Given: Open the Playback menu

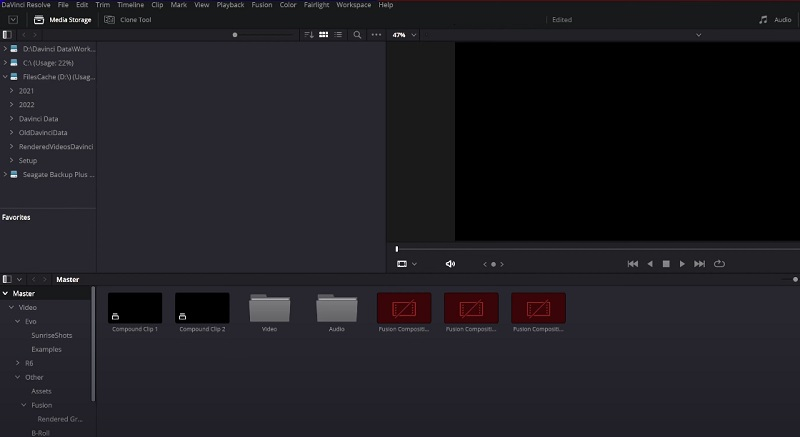Looking at the screenshot, I should tap(230, 5).
